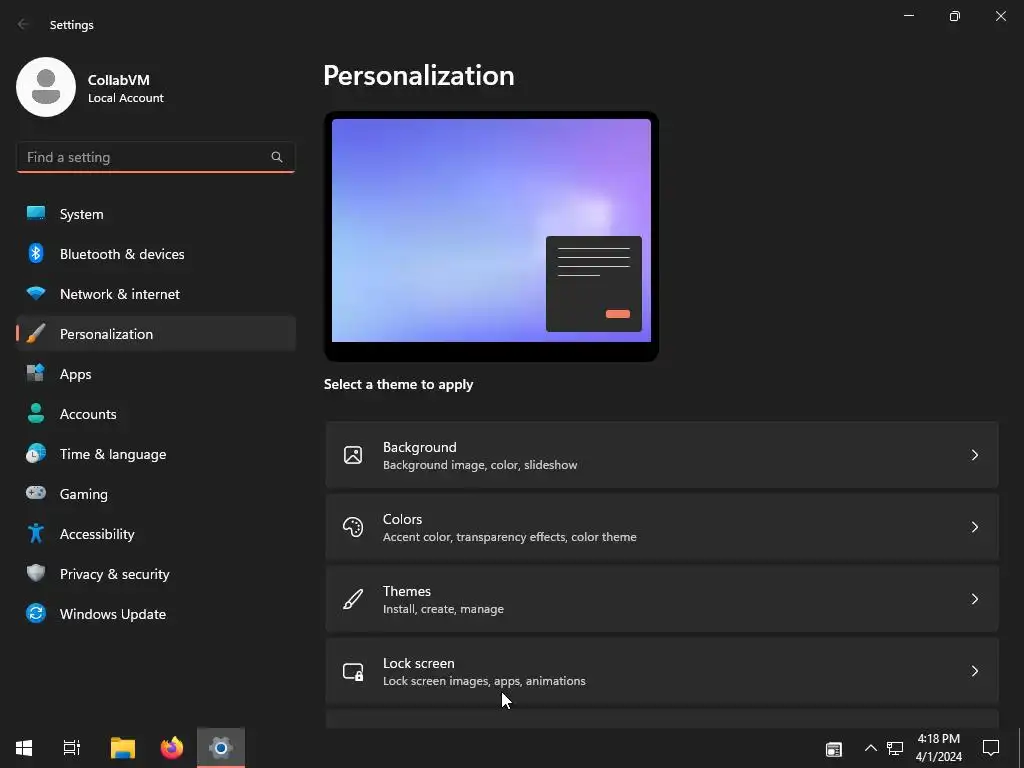Click the System monitor icon in sidebar
Viewport: 1024px width, 768px height.
click(x=36, y=214)
